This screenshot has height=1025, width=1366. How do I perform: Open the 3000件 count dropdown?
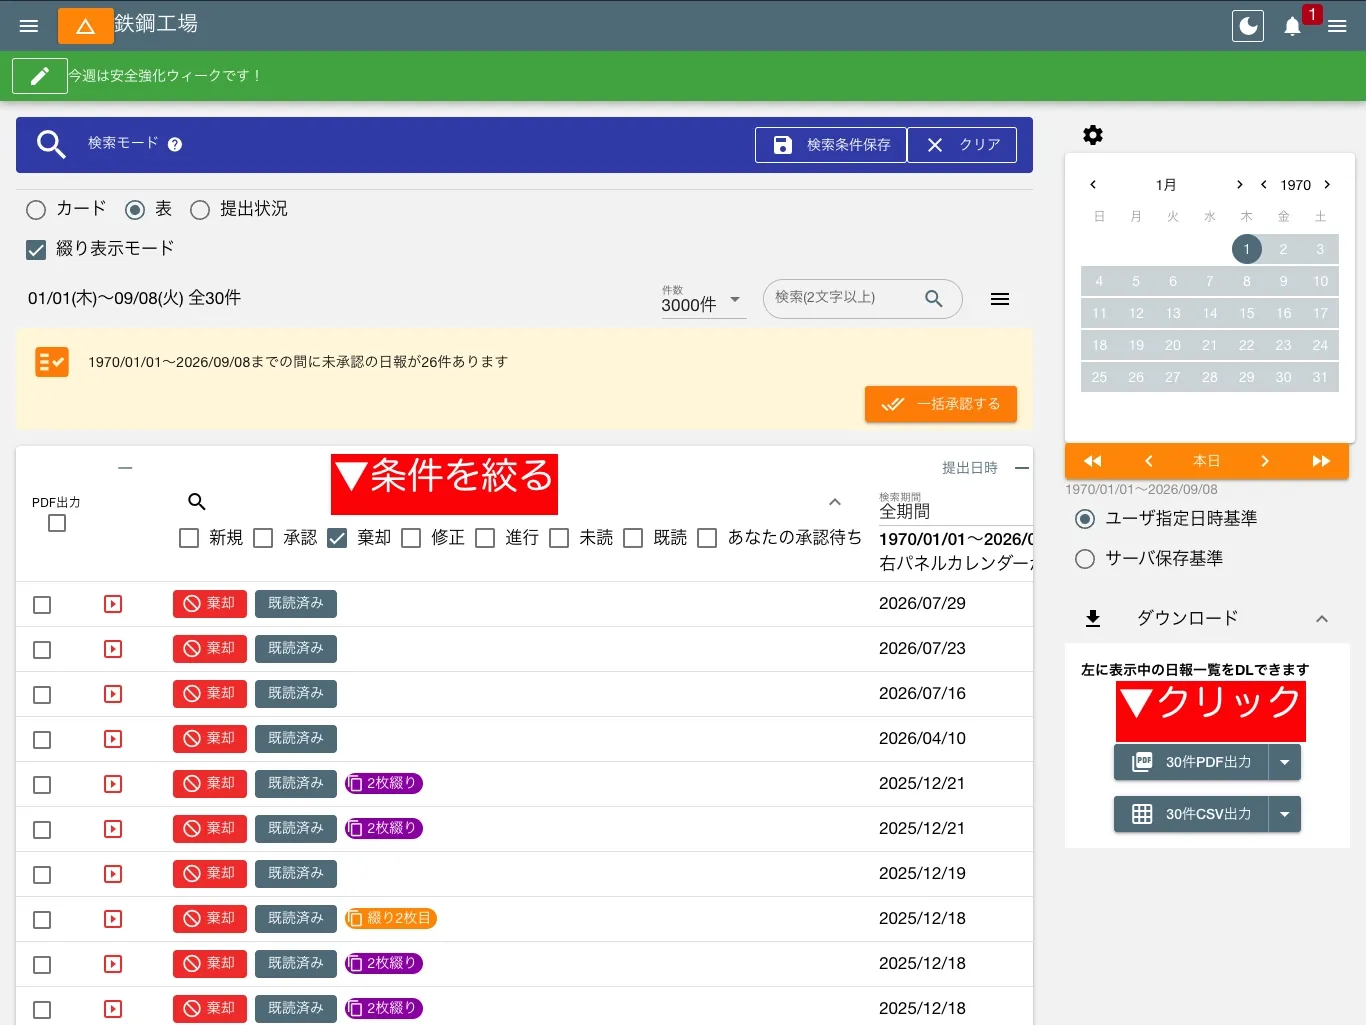click(x=703, y=301)
